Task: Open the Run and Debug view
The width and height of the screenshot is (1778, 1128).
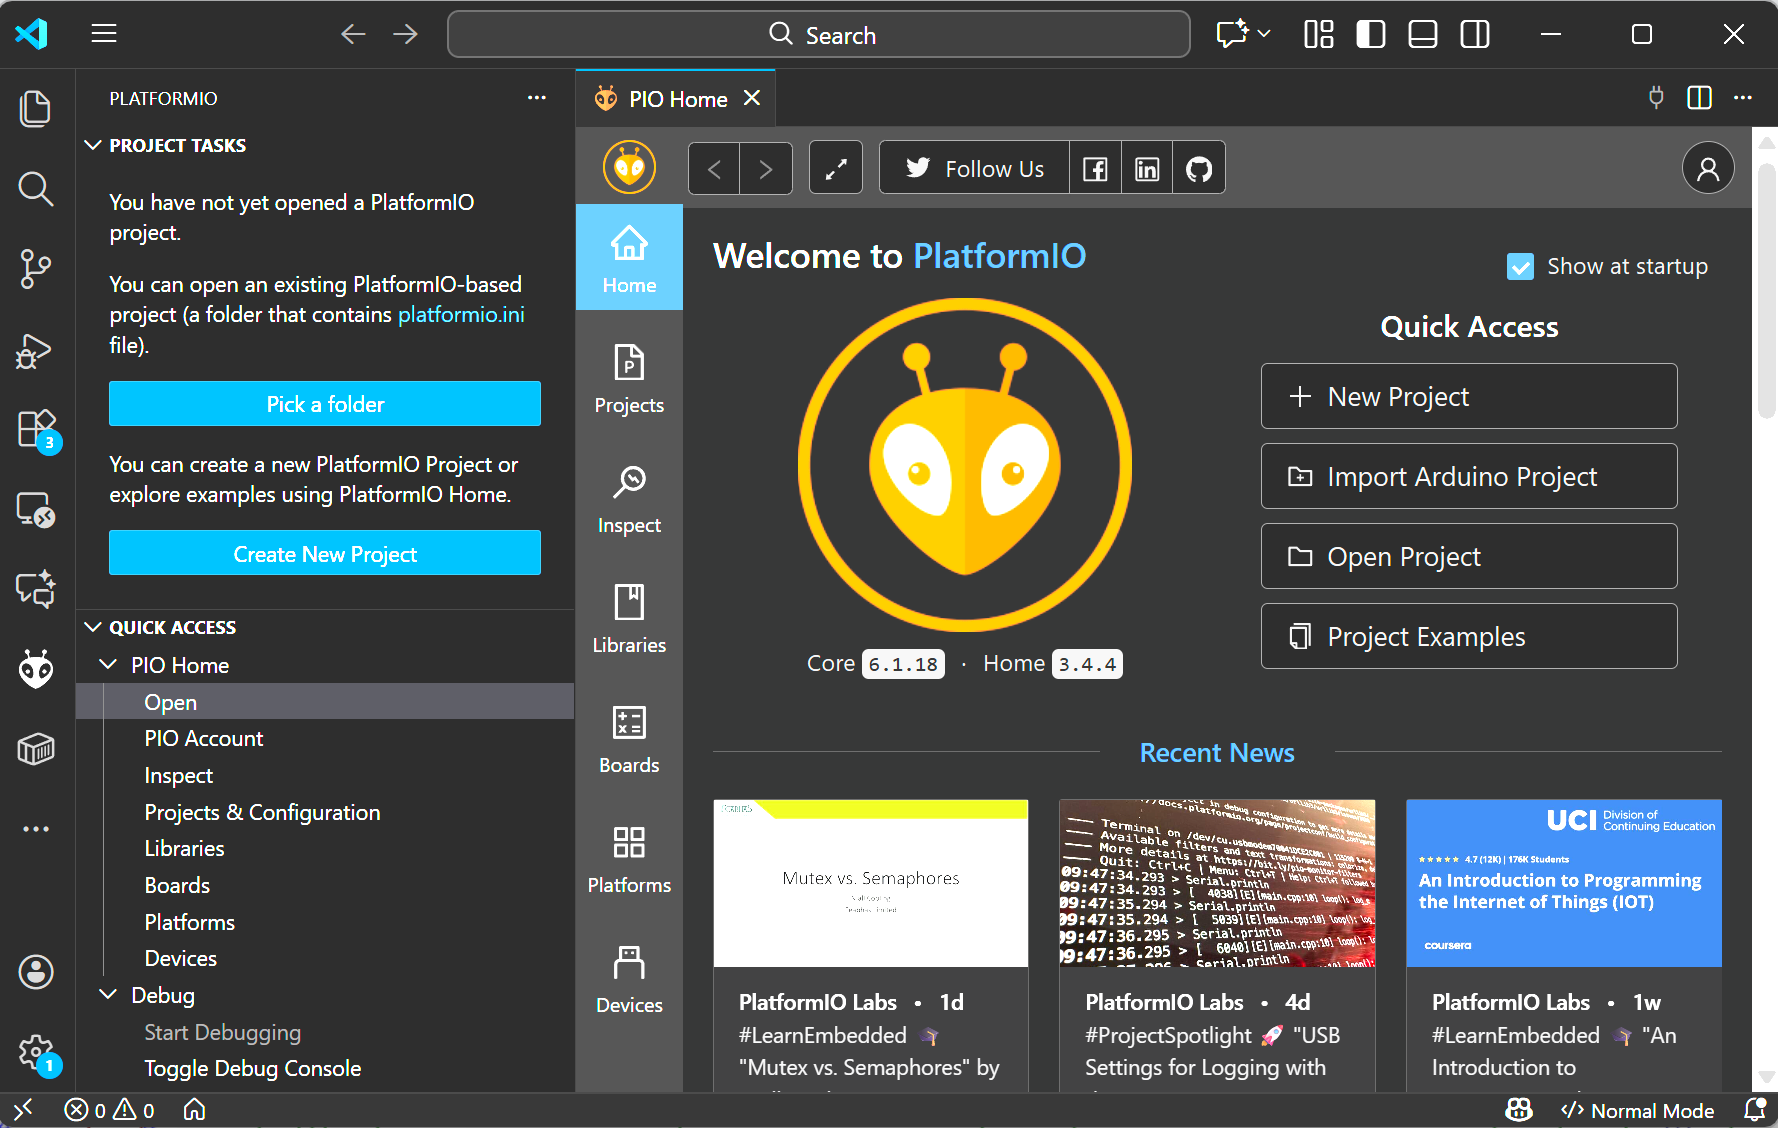Action: pyautogui.click(x=36, y=350)
